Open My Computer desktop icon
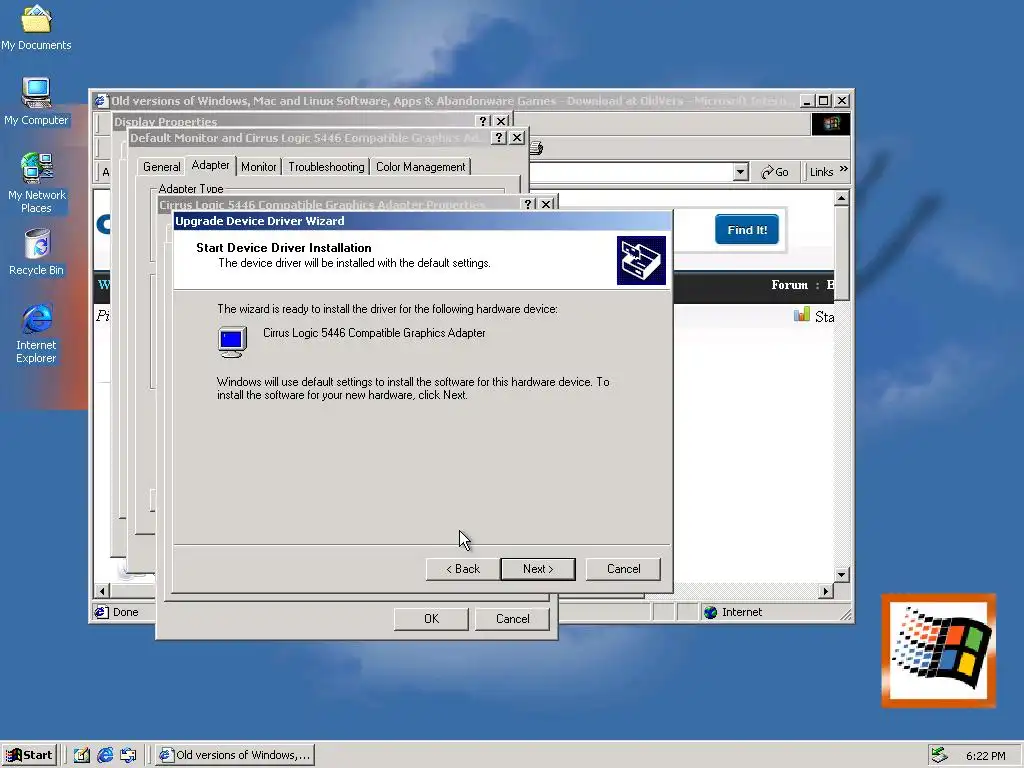 36,101
